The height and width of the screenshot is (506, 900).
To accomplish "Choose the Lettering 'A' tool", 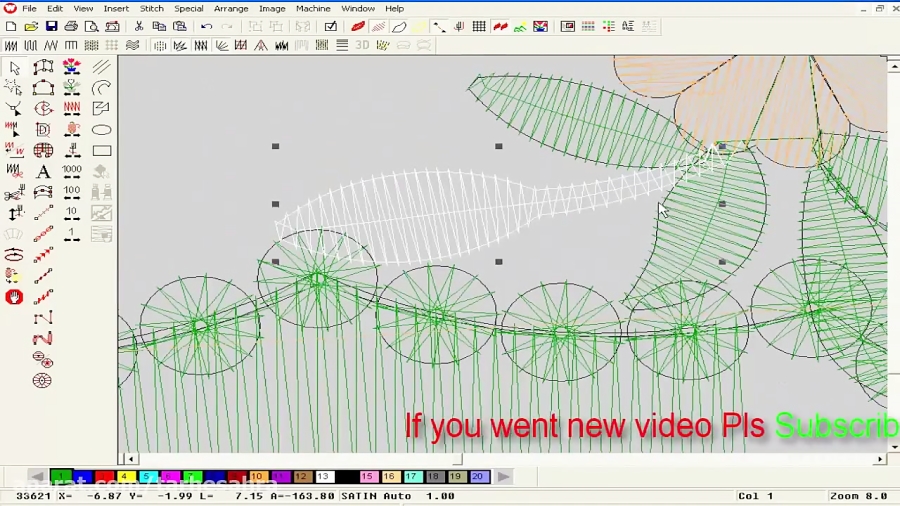I will click(43, 172).
